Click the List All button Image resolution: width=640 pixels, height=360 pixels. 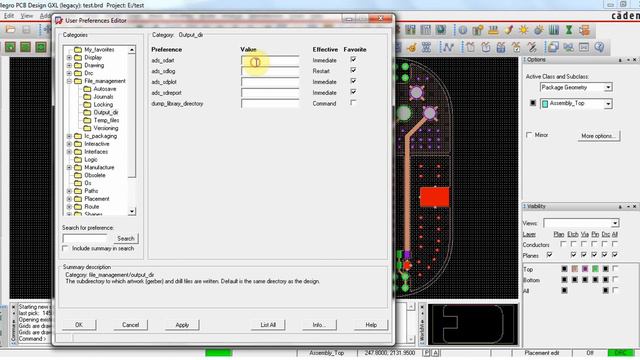click(x=268, y=325)
